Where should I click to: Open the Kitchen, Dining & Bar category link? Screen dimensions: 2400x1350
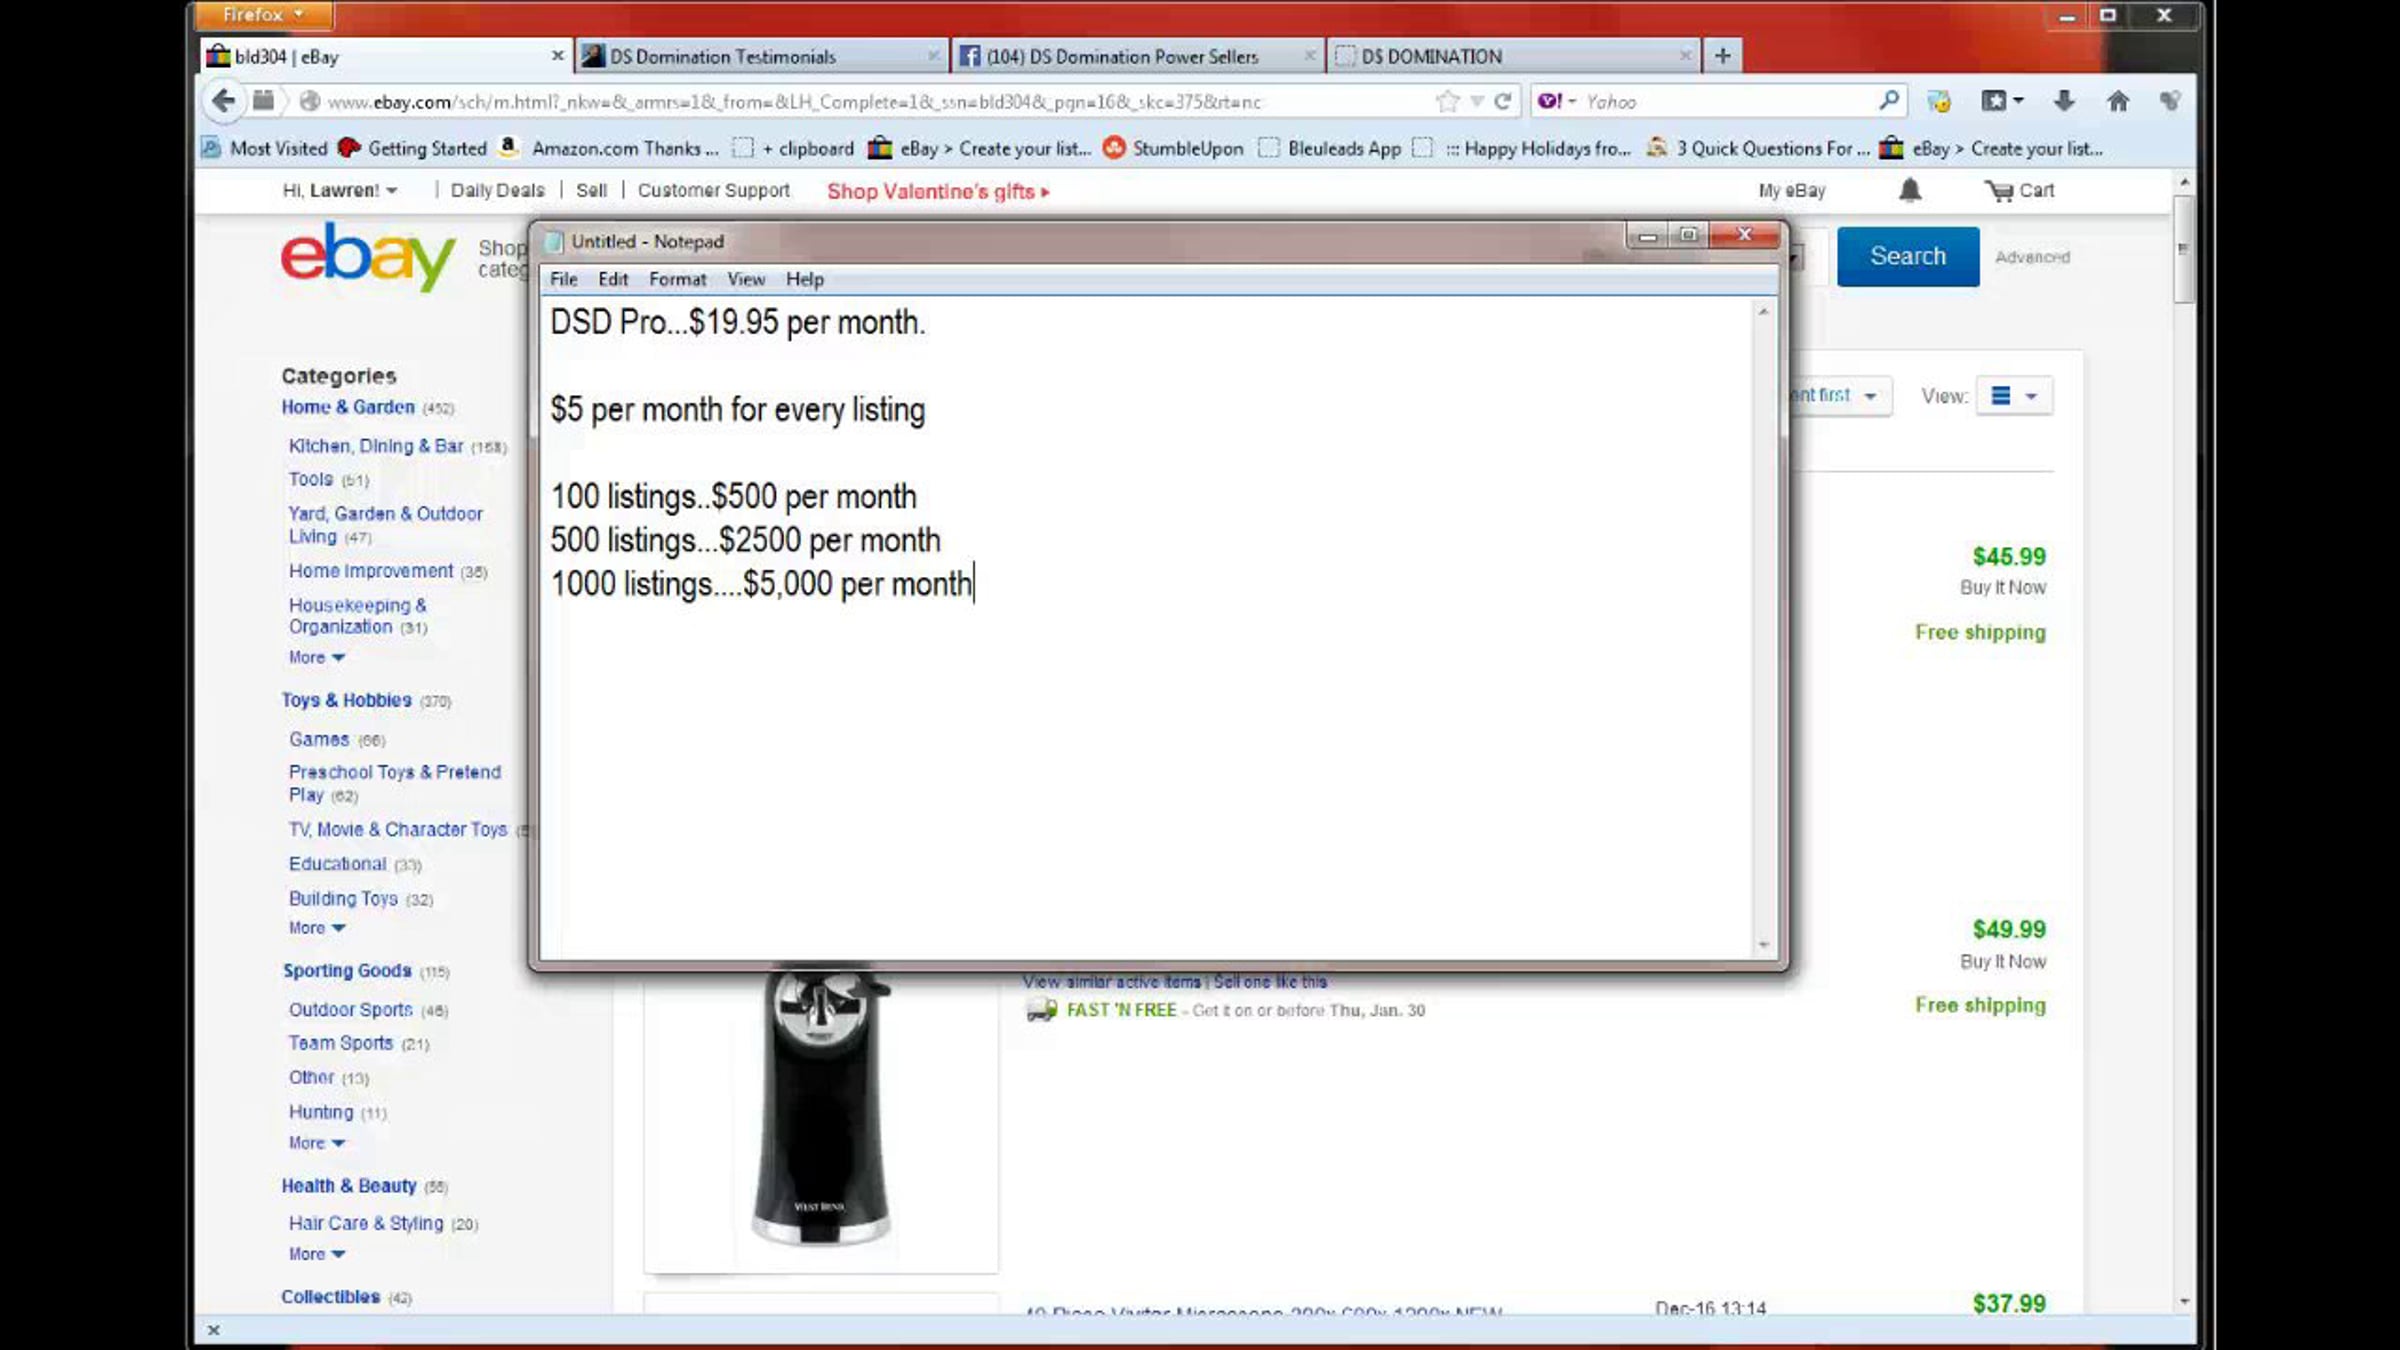click(x=376, y=446)
